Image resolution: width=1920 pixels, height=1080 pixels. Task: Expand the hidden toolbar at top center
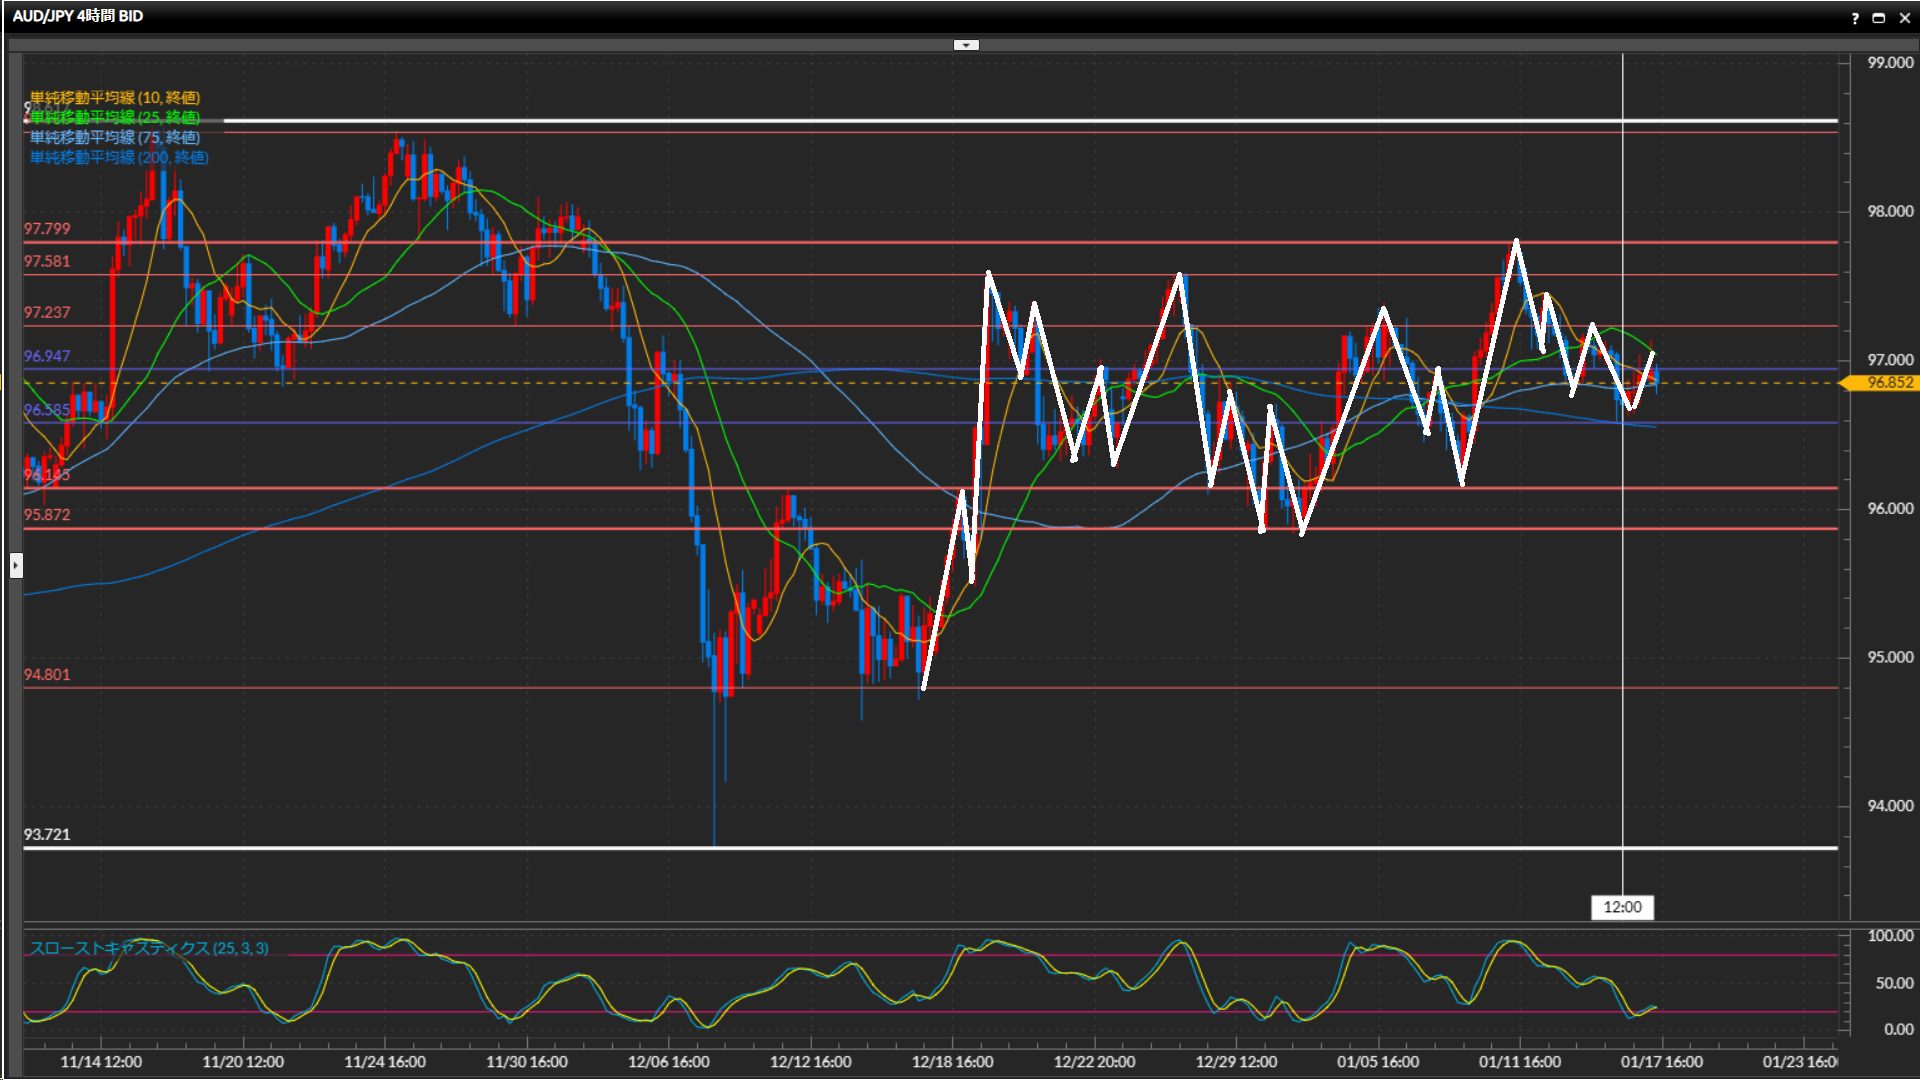(966, 45)
